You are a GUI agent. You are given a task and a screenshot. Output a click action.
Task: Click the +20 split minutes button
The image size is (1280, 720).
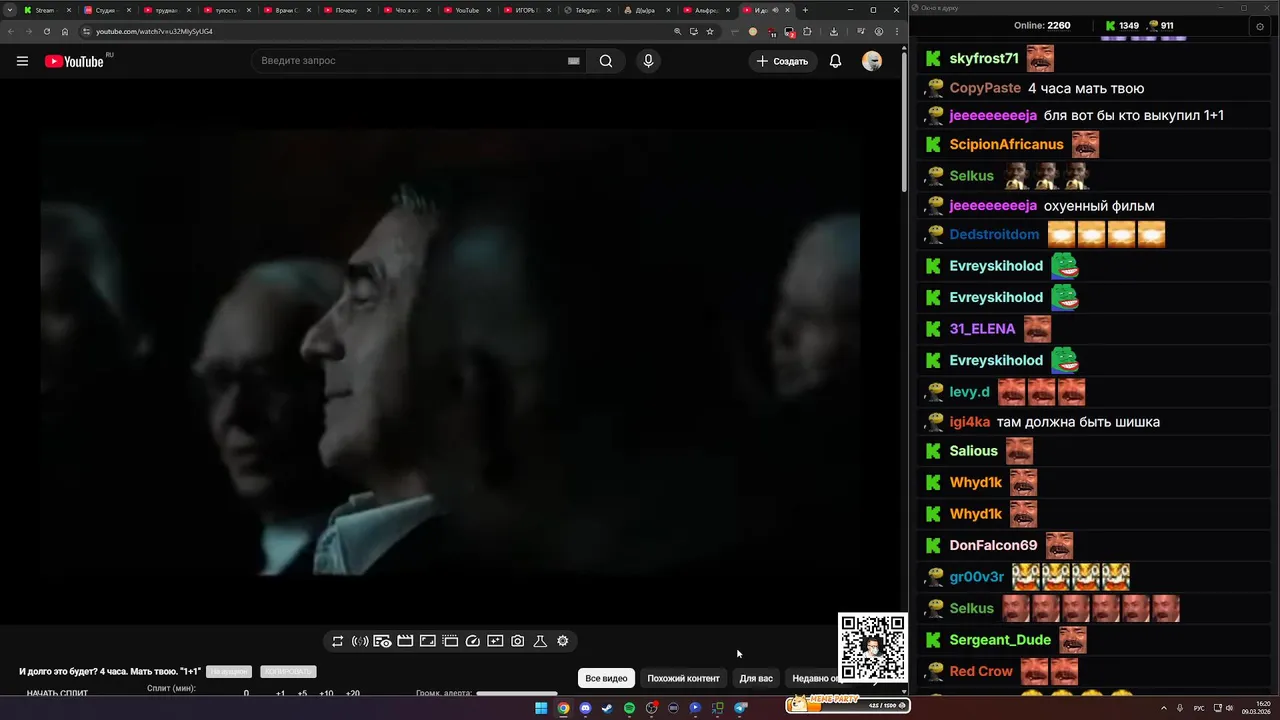(x=352, y=693)
